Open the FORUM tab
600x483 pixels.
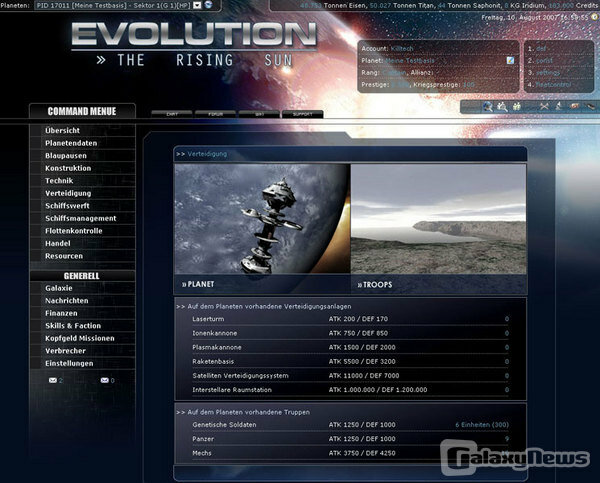pos(215,114)
